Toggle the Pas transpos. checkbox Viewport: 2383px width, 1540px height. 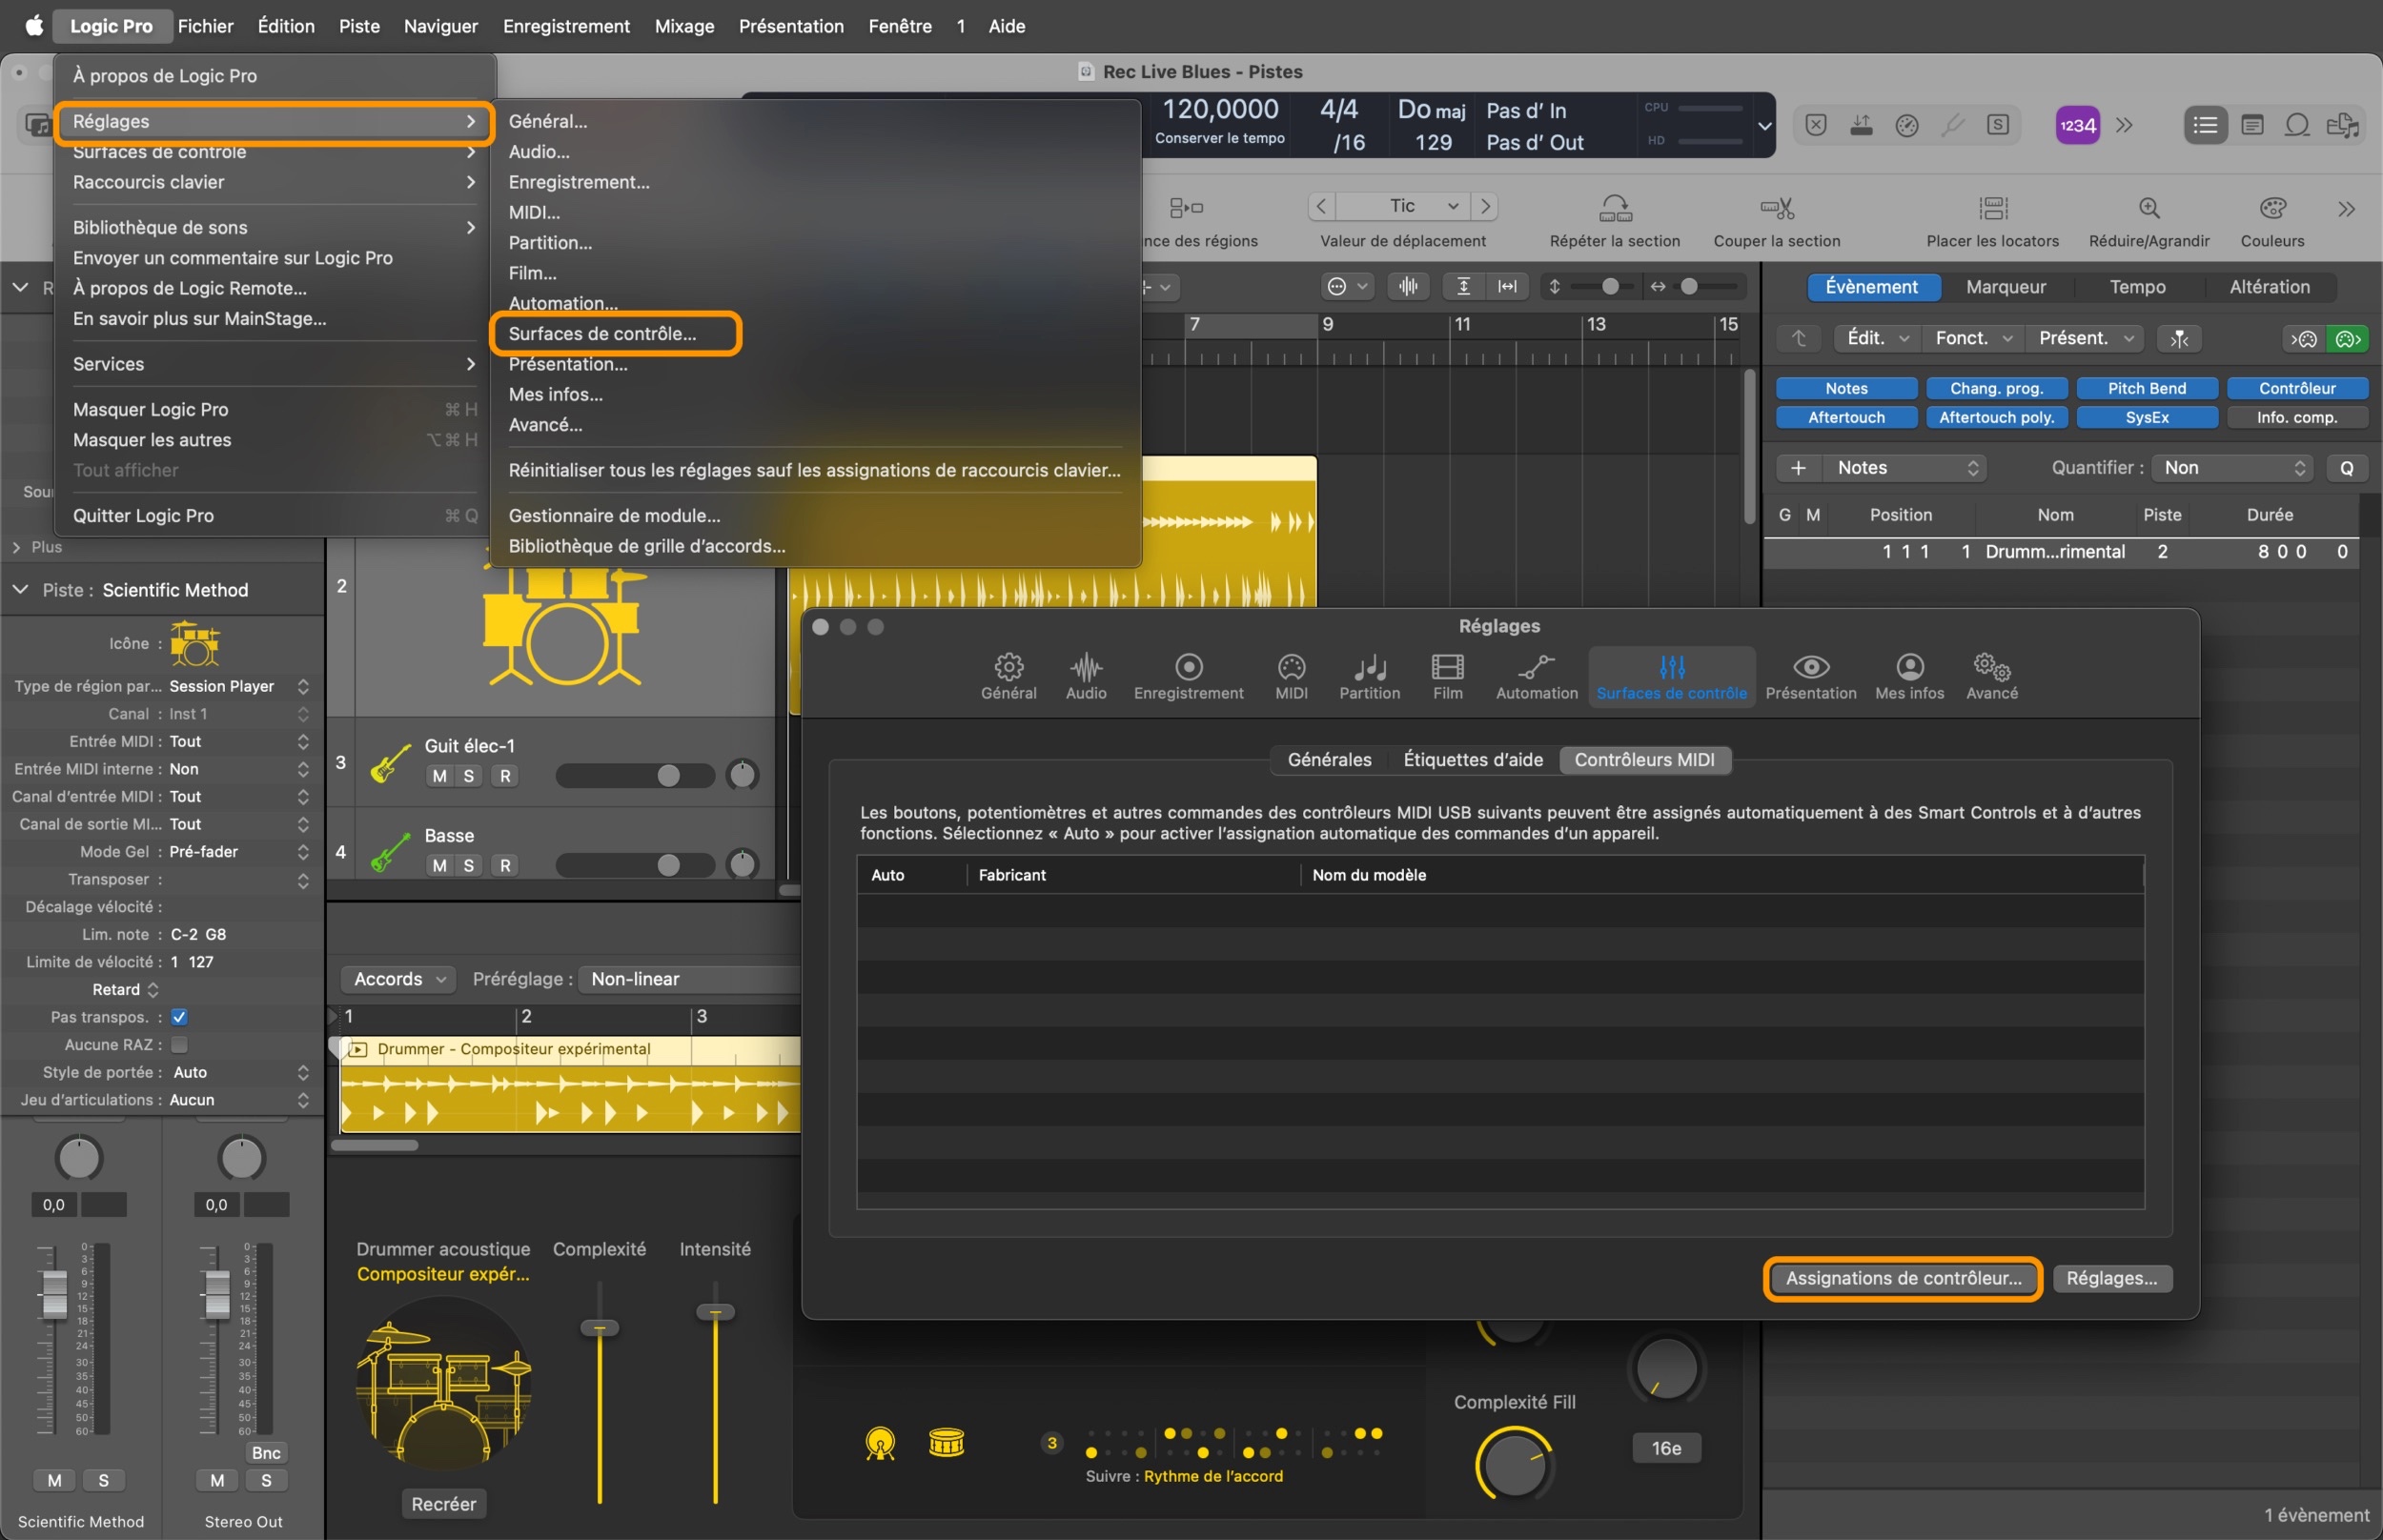(x=179, y=1017)
